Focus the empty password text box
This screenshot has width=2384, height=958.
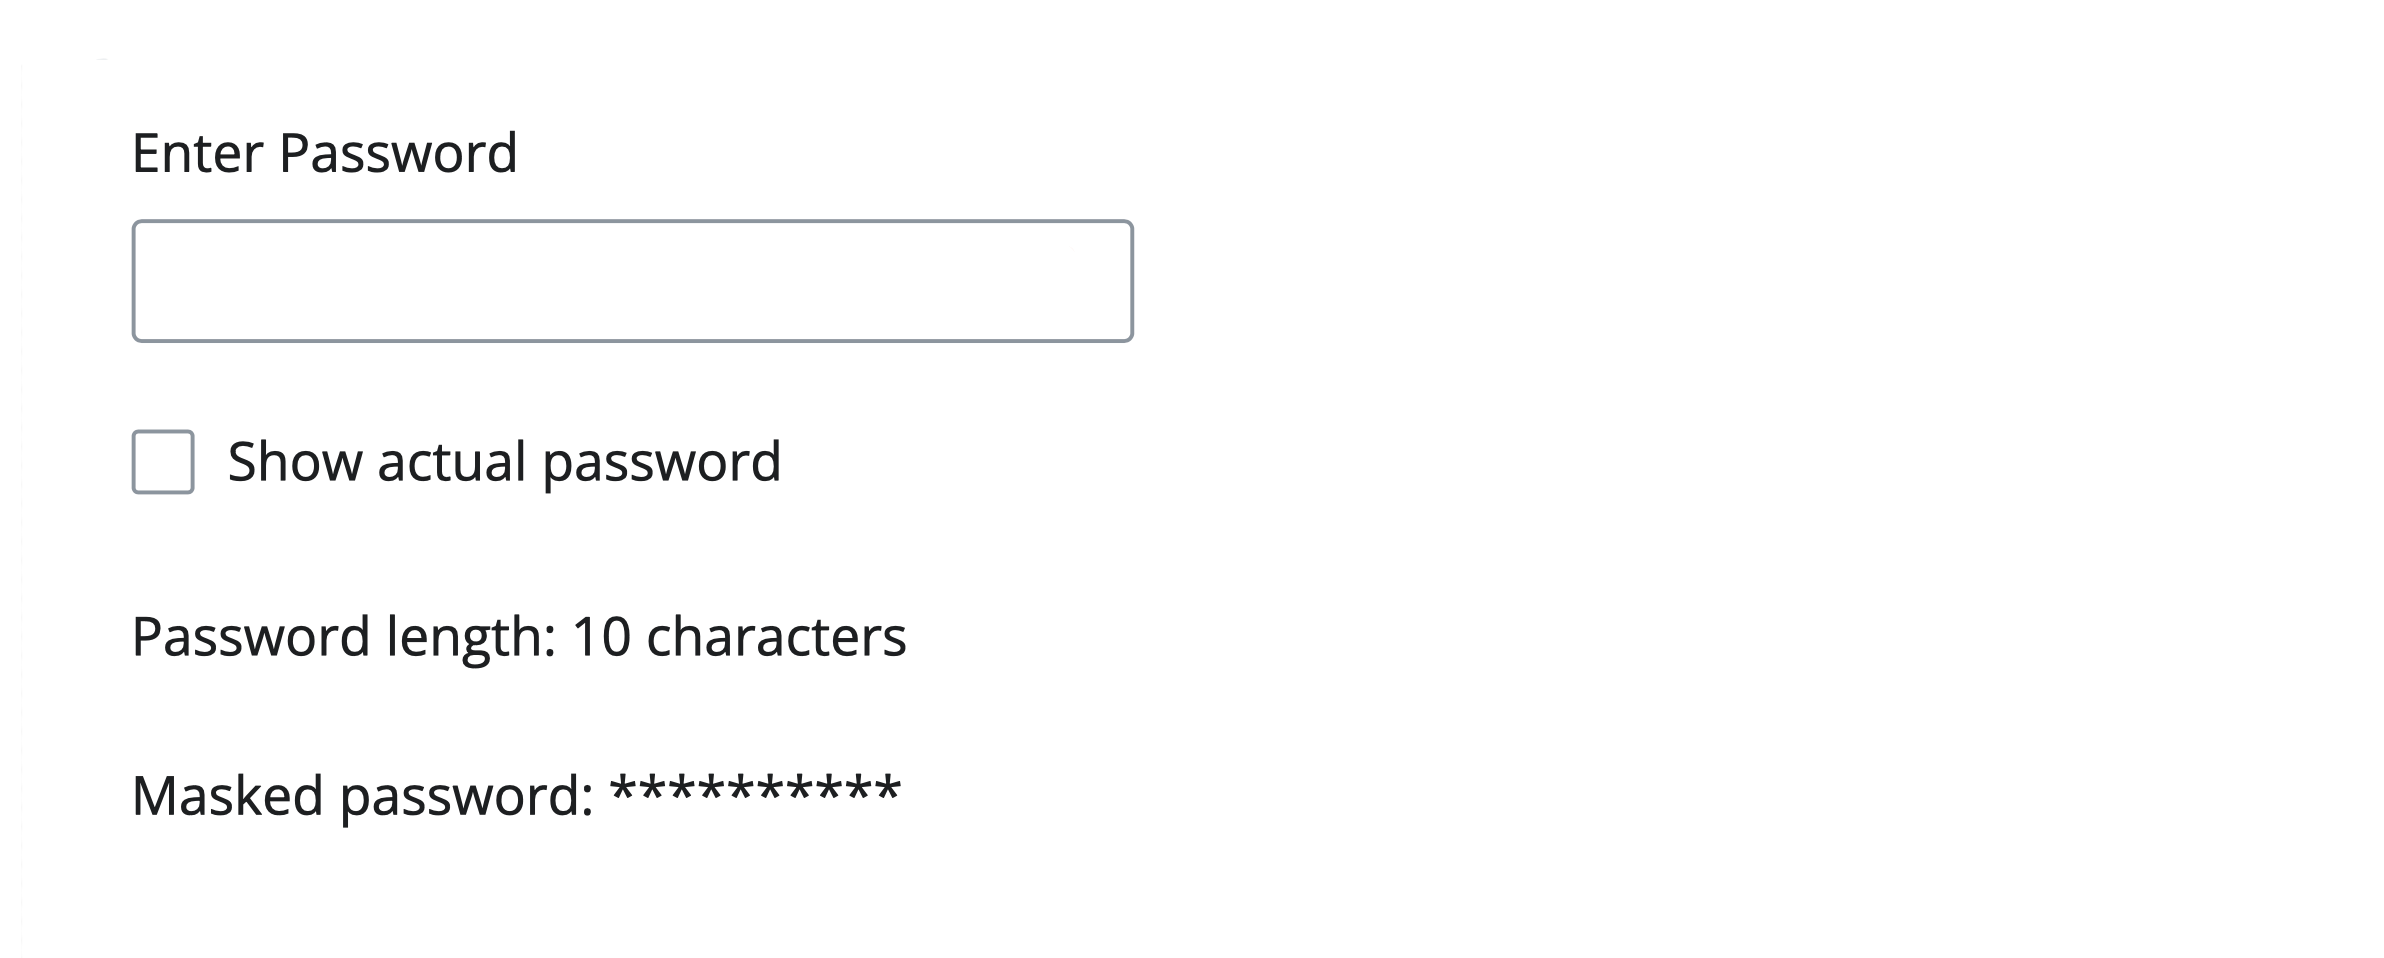pyautogui.click(x=632, y=281)
